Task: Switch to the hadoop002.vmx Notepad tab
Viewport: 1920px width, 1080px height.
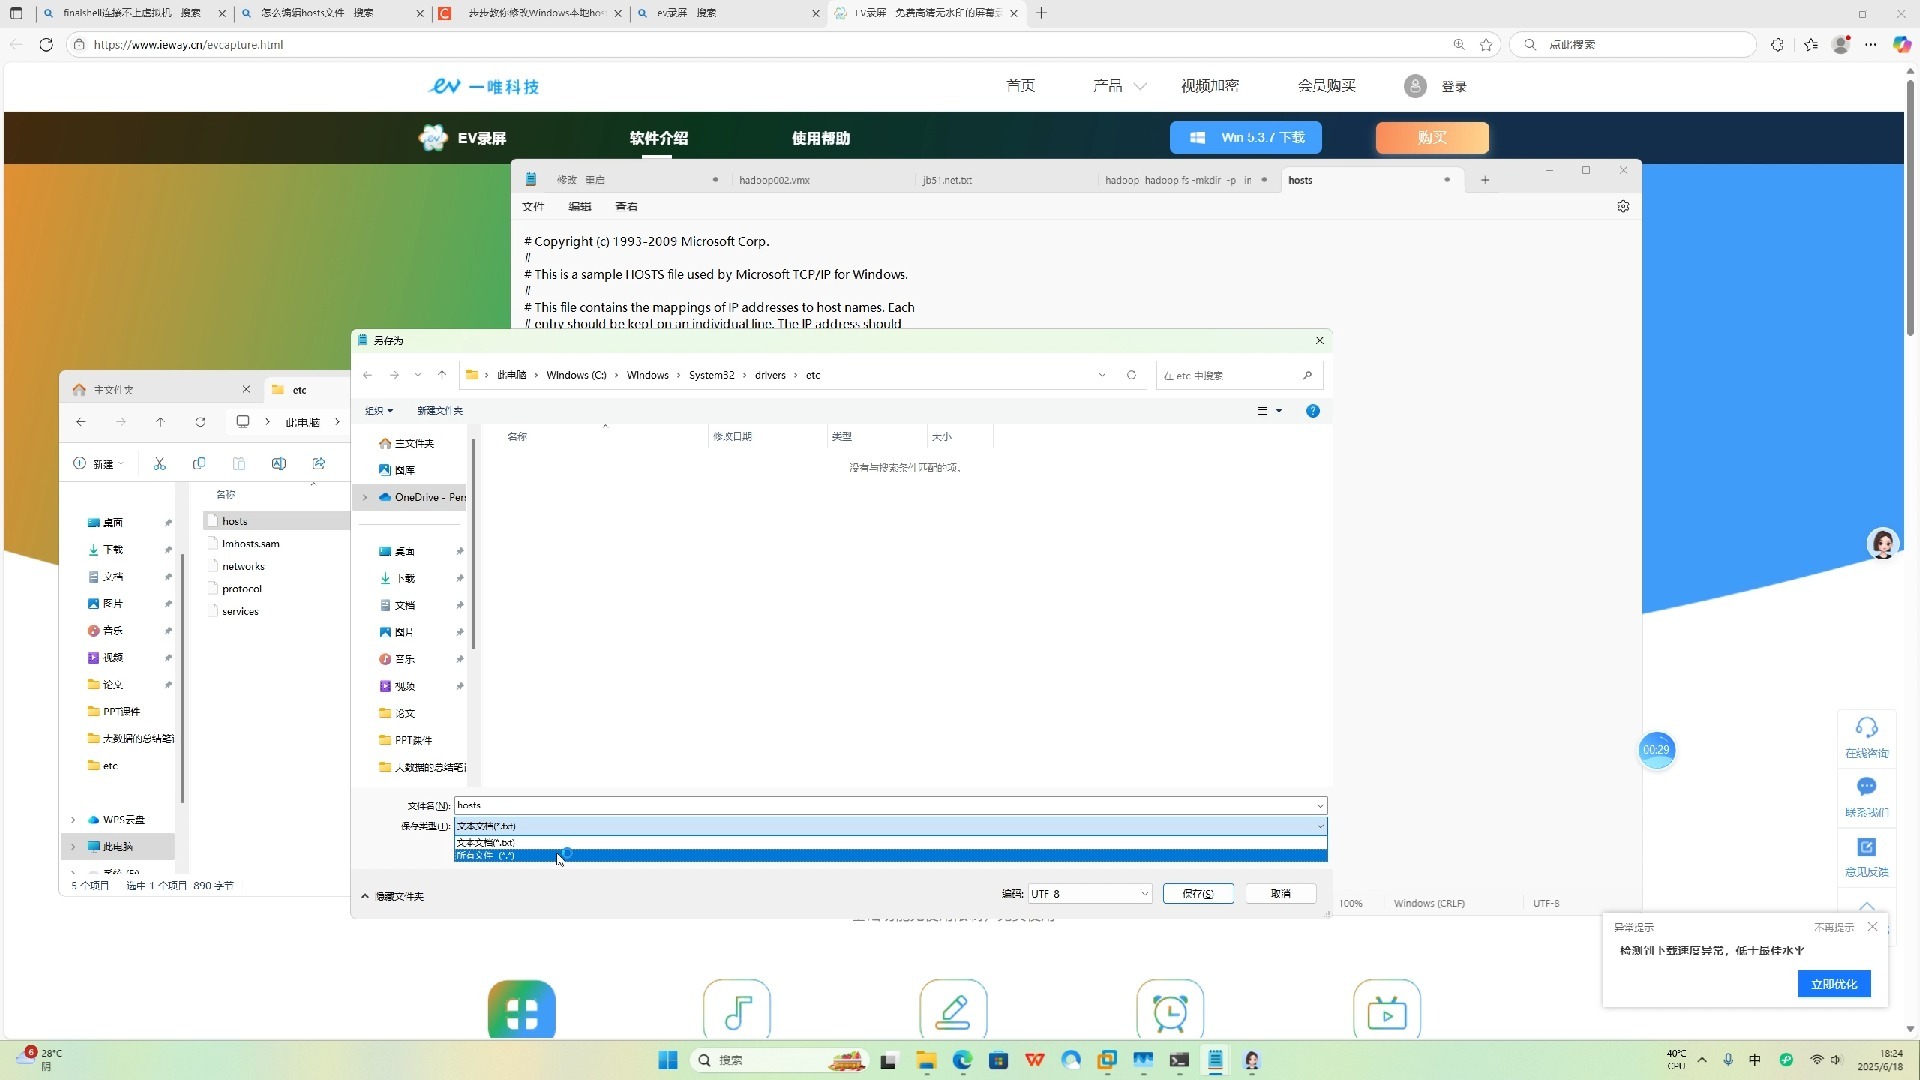Action: pyautogui.click(x=775, y=181)
